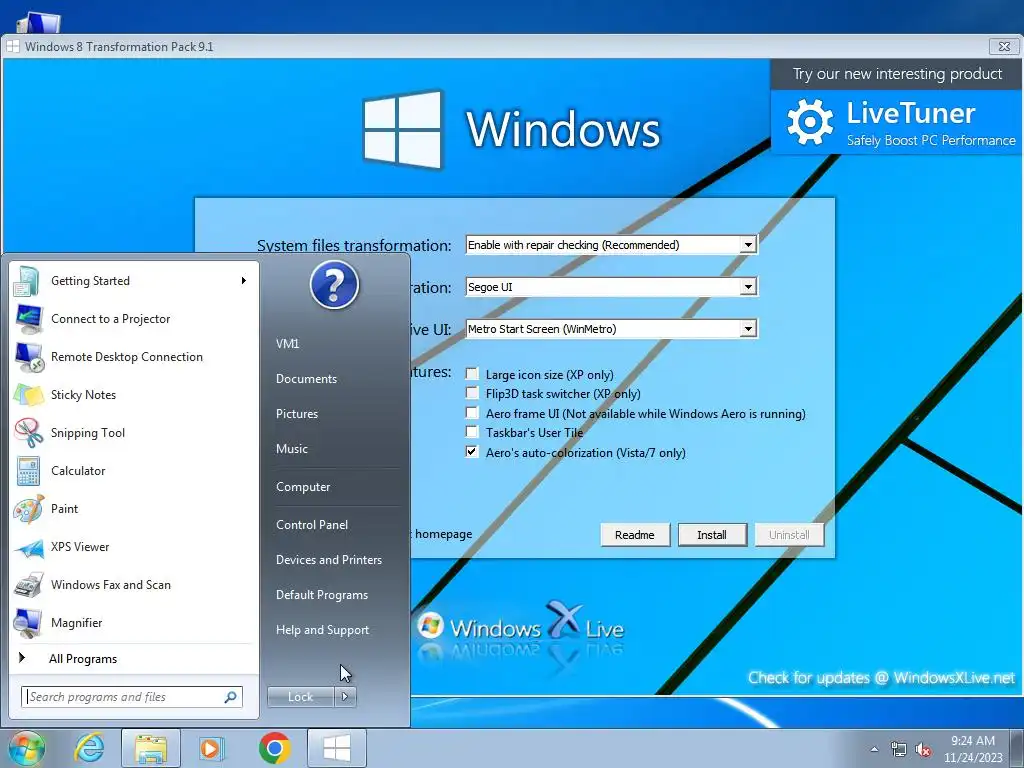Click the network icon in system tray
This screenshot has height=768, width=1024.
point(899,750)
